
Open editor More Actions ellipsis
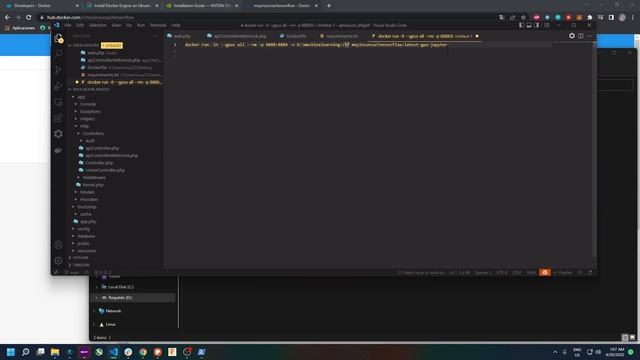coord(589,36)
